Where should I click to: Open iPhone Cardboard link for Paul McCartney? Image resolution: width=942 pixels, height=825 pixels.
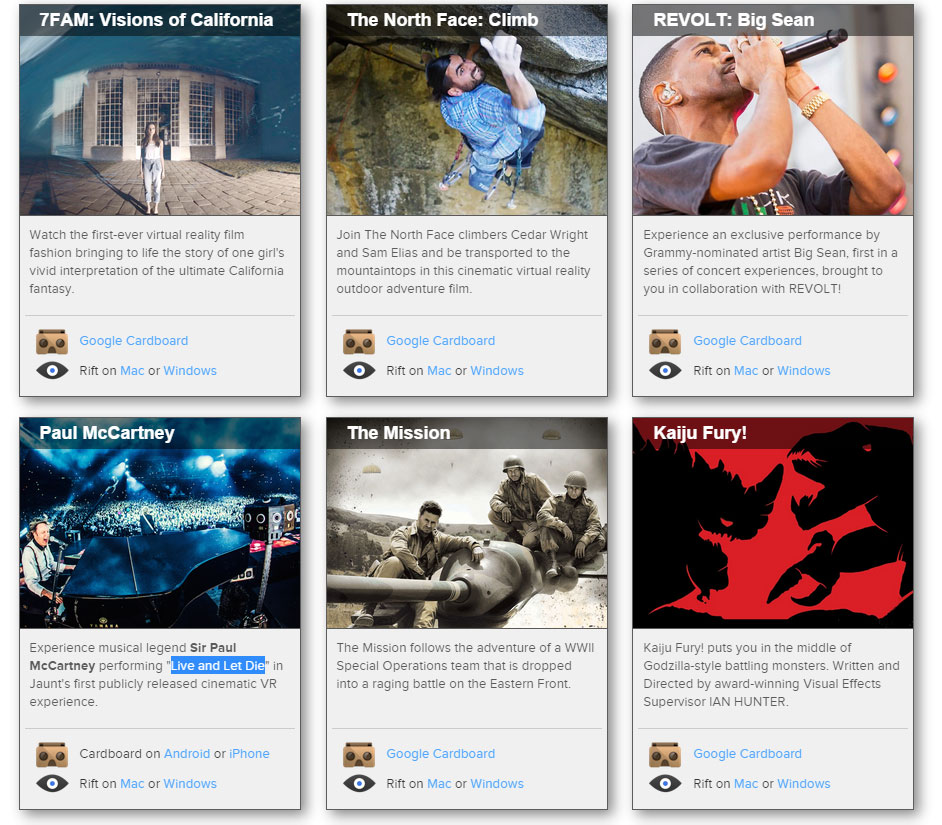[249, 753]
